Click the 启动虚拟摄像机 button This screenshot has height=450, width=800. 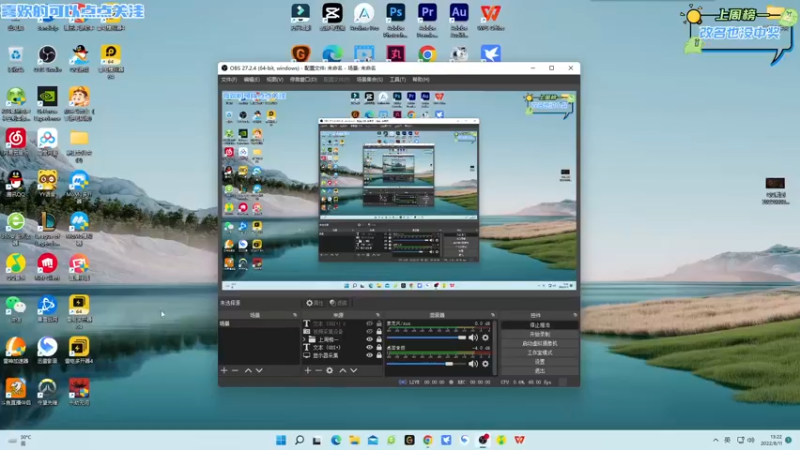539,343
